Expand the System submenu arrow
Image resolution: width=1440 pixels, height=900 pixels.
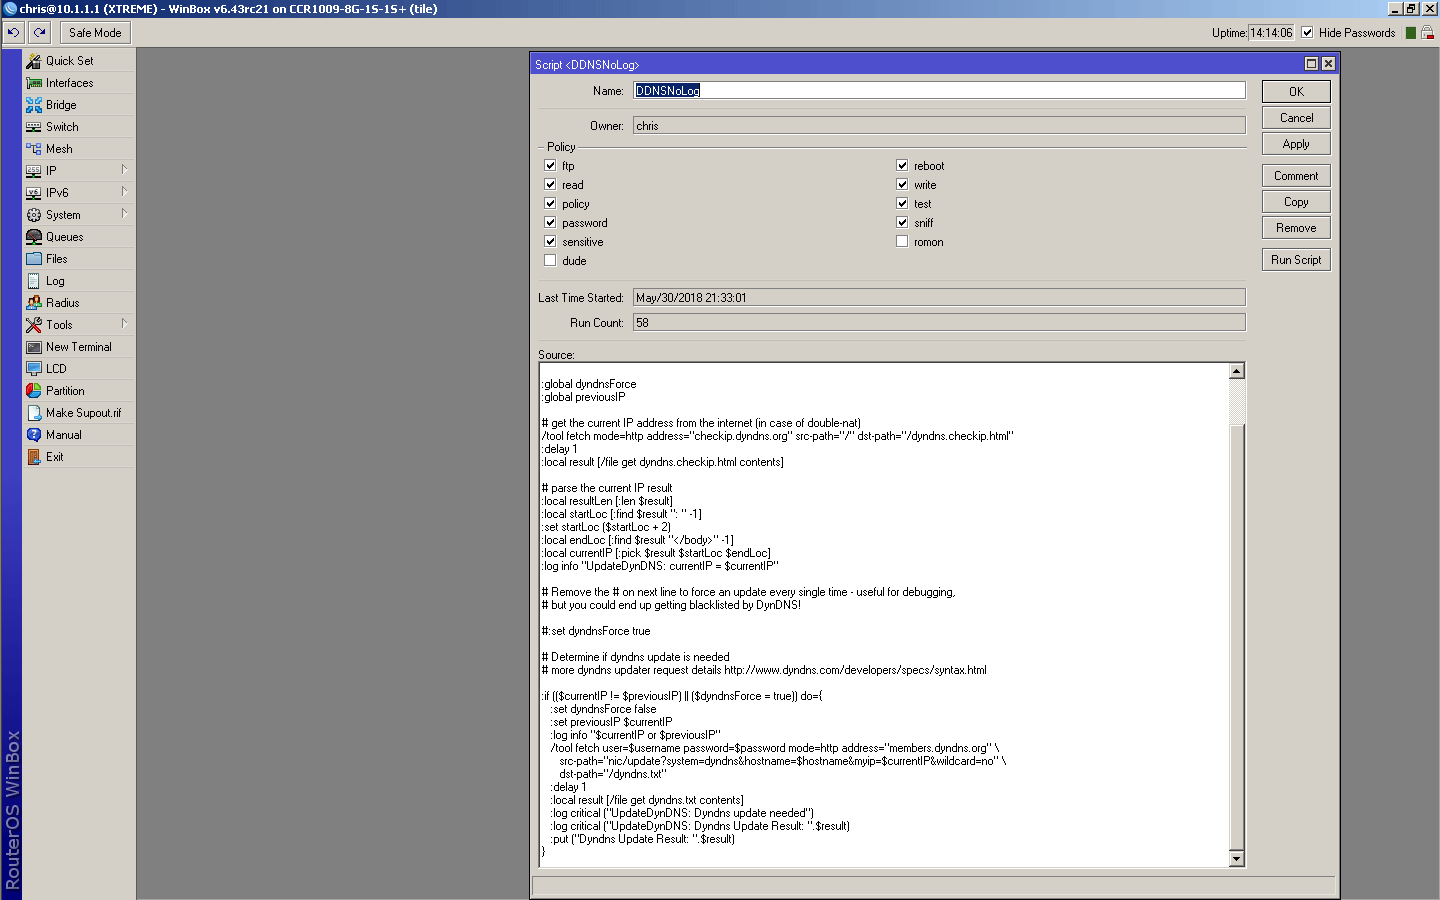124,213
